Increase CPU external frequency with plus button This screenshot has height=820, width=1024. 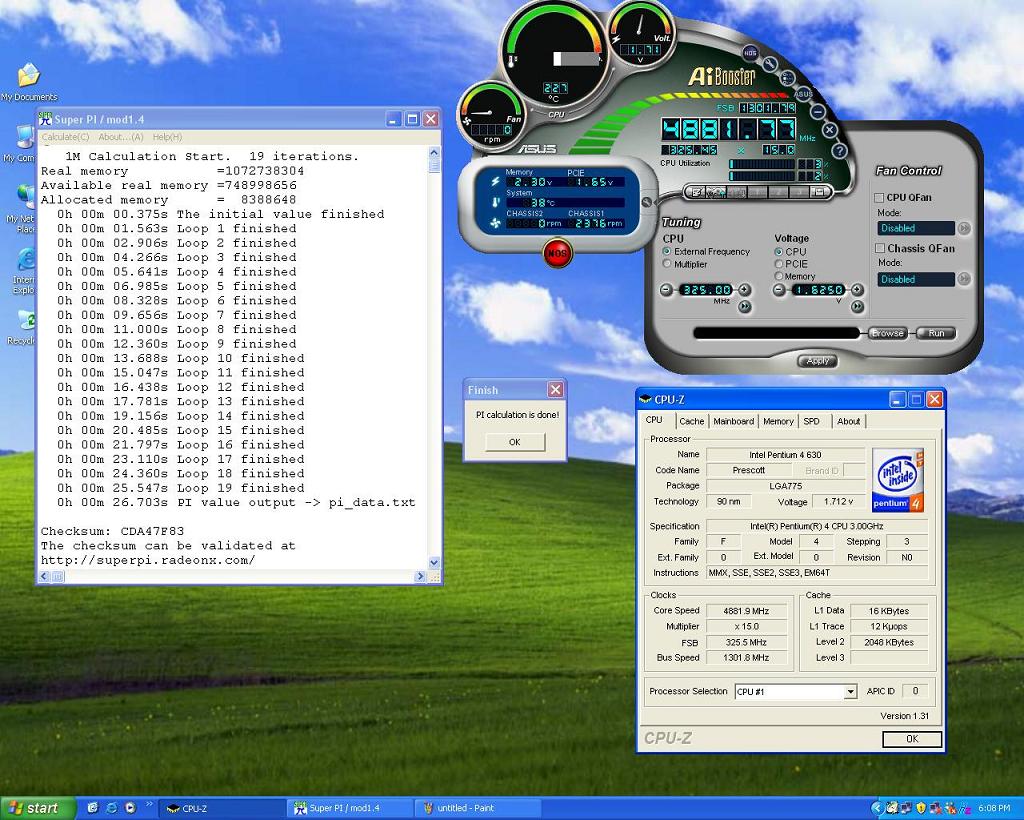(744, 290)
